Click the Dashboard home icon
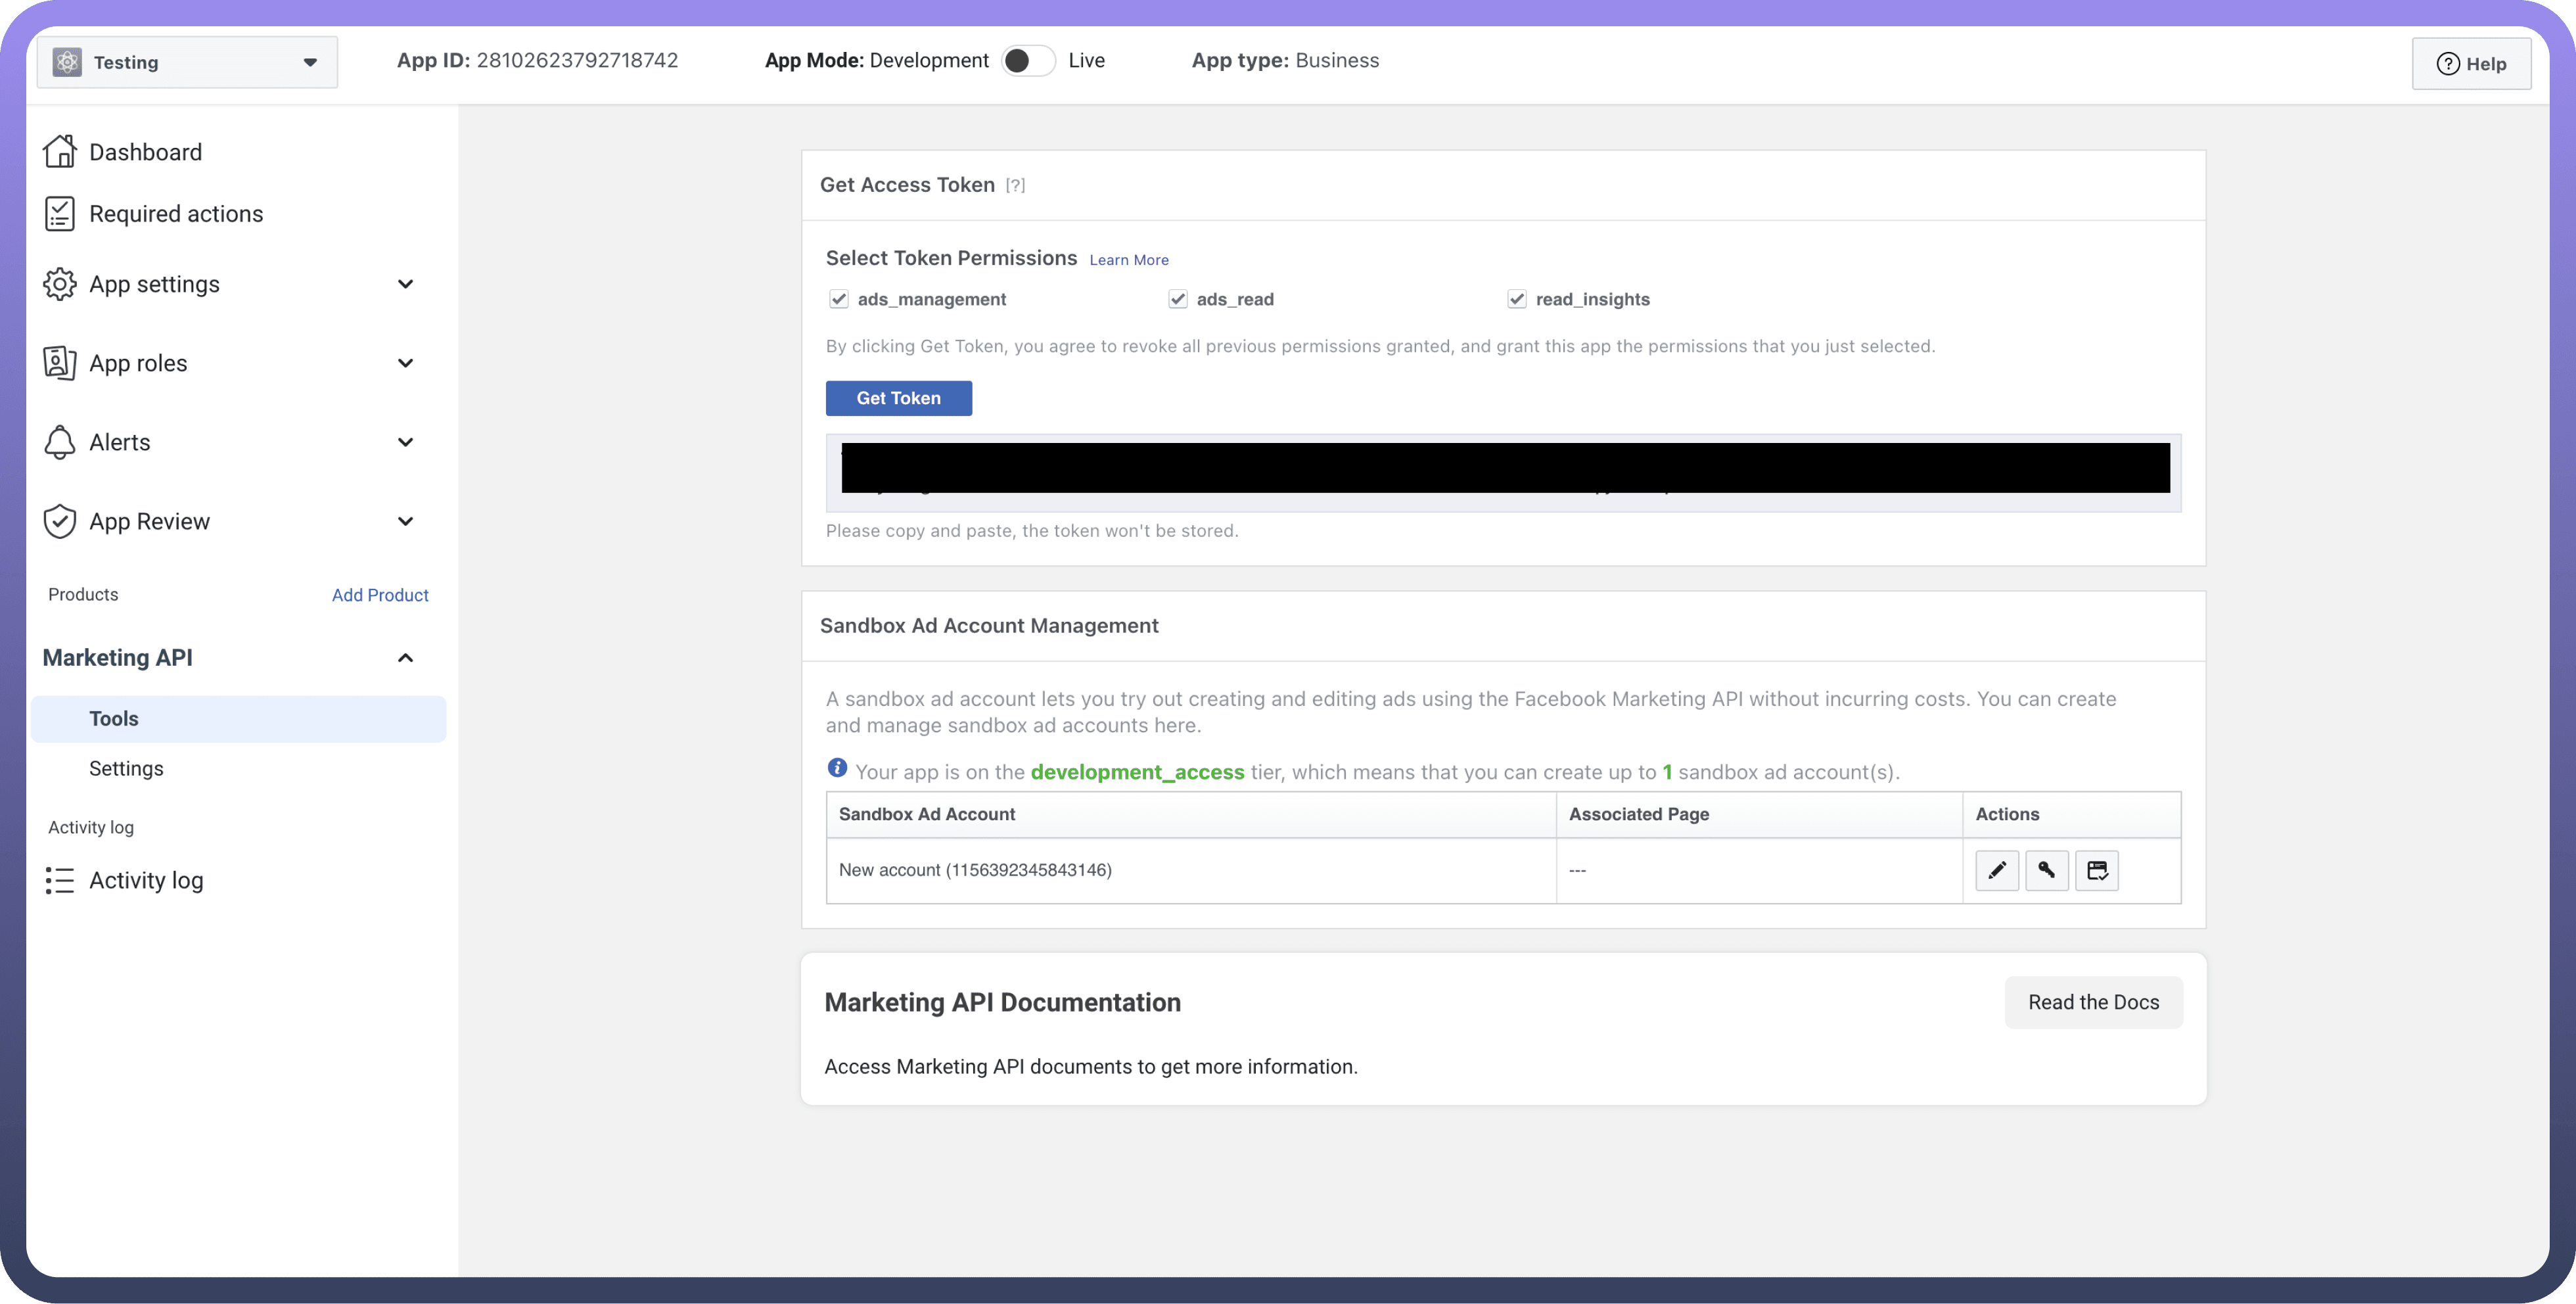Image resolution: width=2576 pixels, height=1304 pixels. (x=60, y=152)
